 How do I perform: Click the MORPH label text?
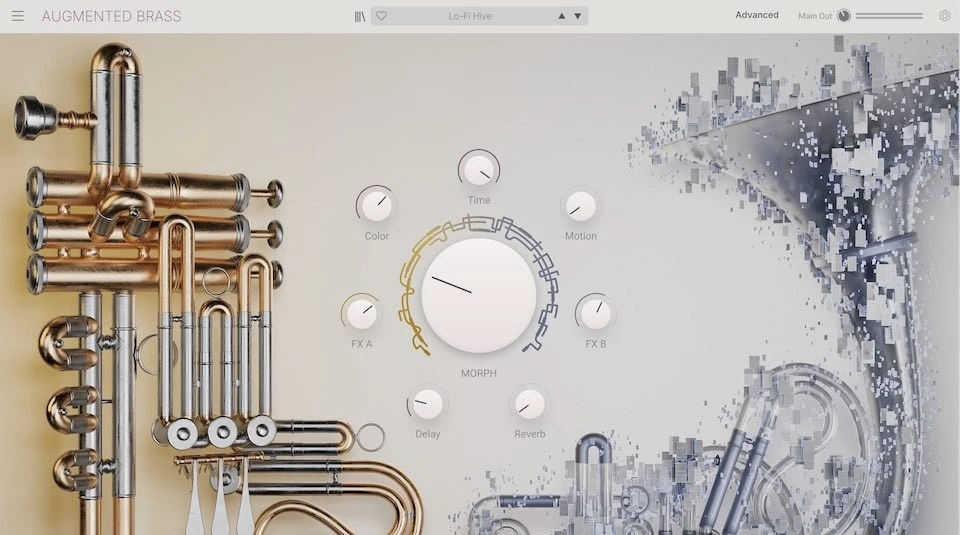click(479, 373)
